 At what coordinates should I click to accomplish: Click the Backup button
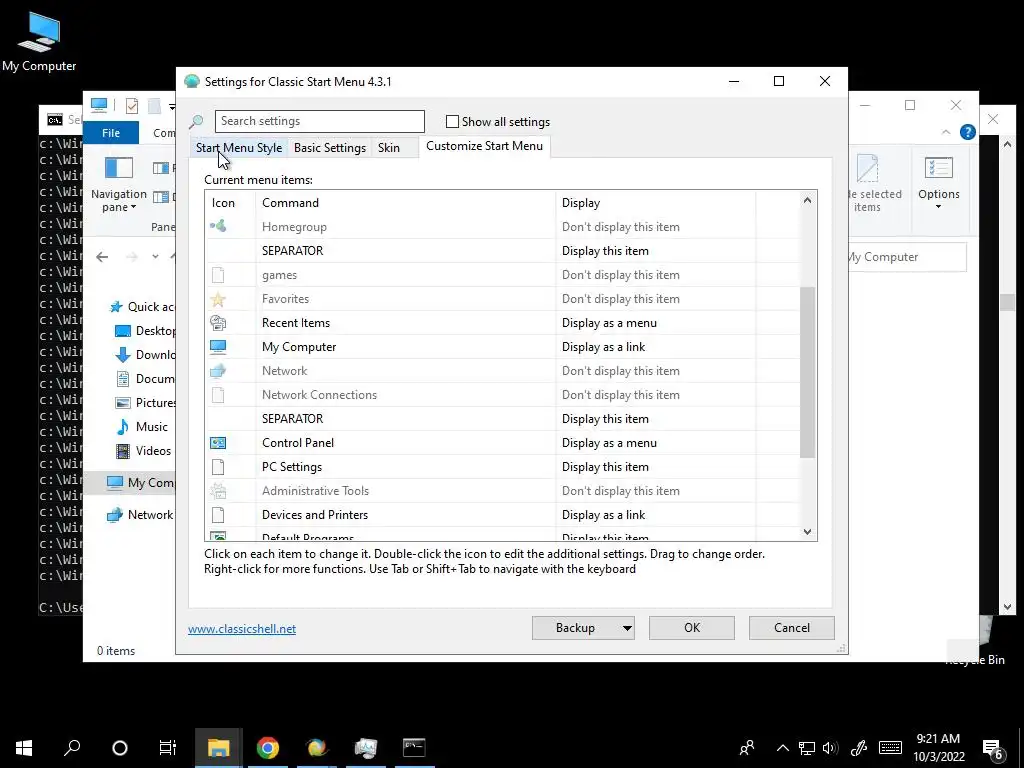575,628
